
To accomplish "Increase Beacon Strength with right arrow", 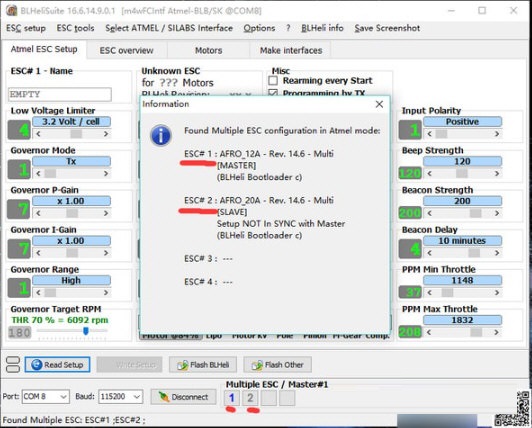I will pos(497,213).
